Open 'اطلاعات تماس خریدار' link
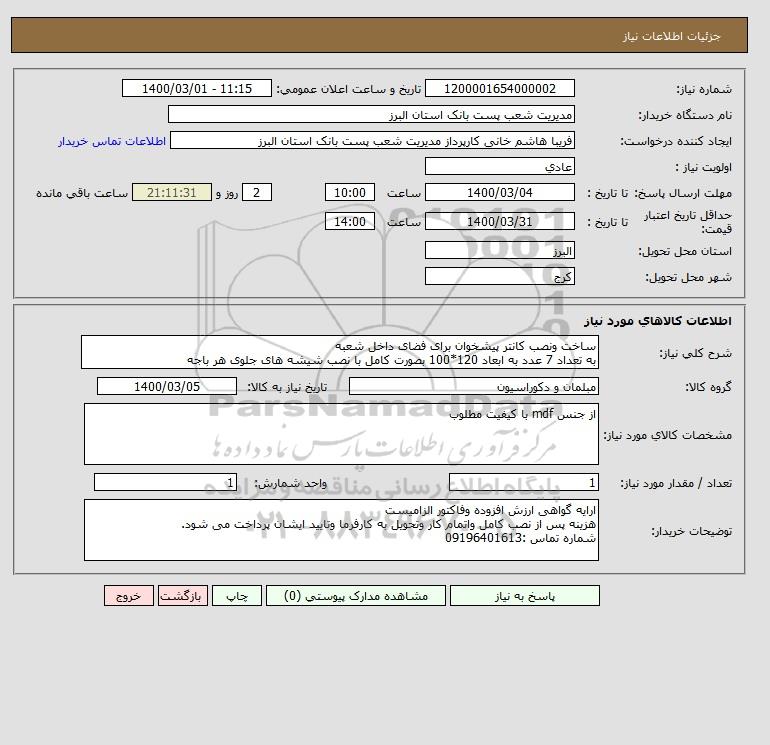The width and height of the screenshot is (770, 745). [x=112, y=141]
